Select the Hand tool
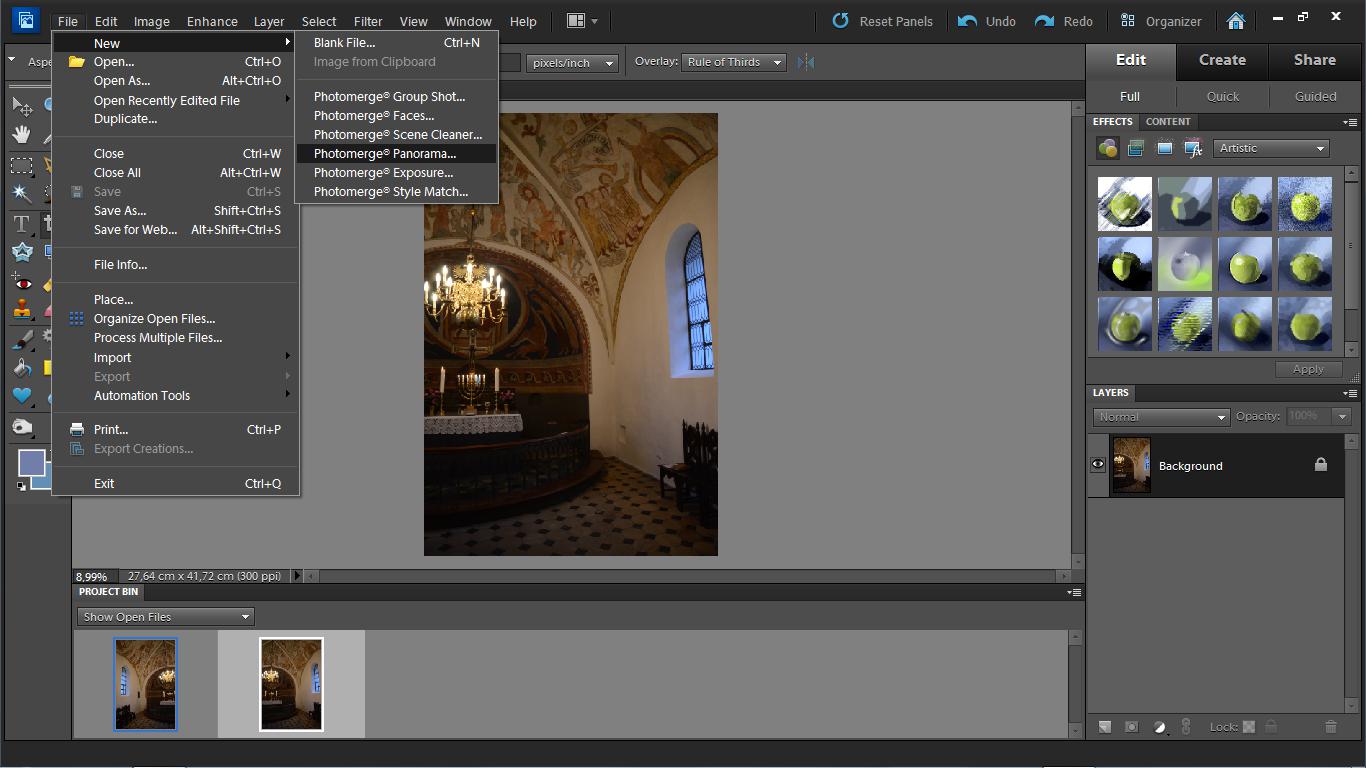Image resolution: width=1366 pixels, height=768 pixels. 21,134
